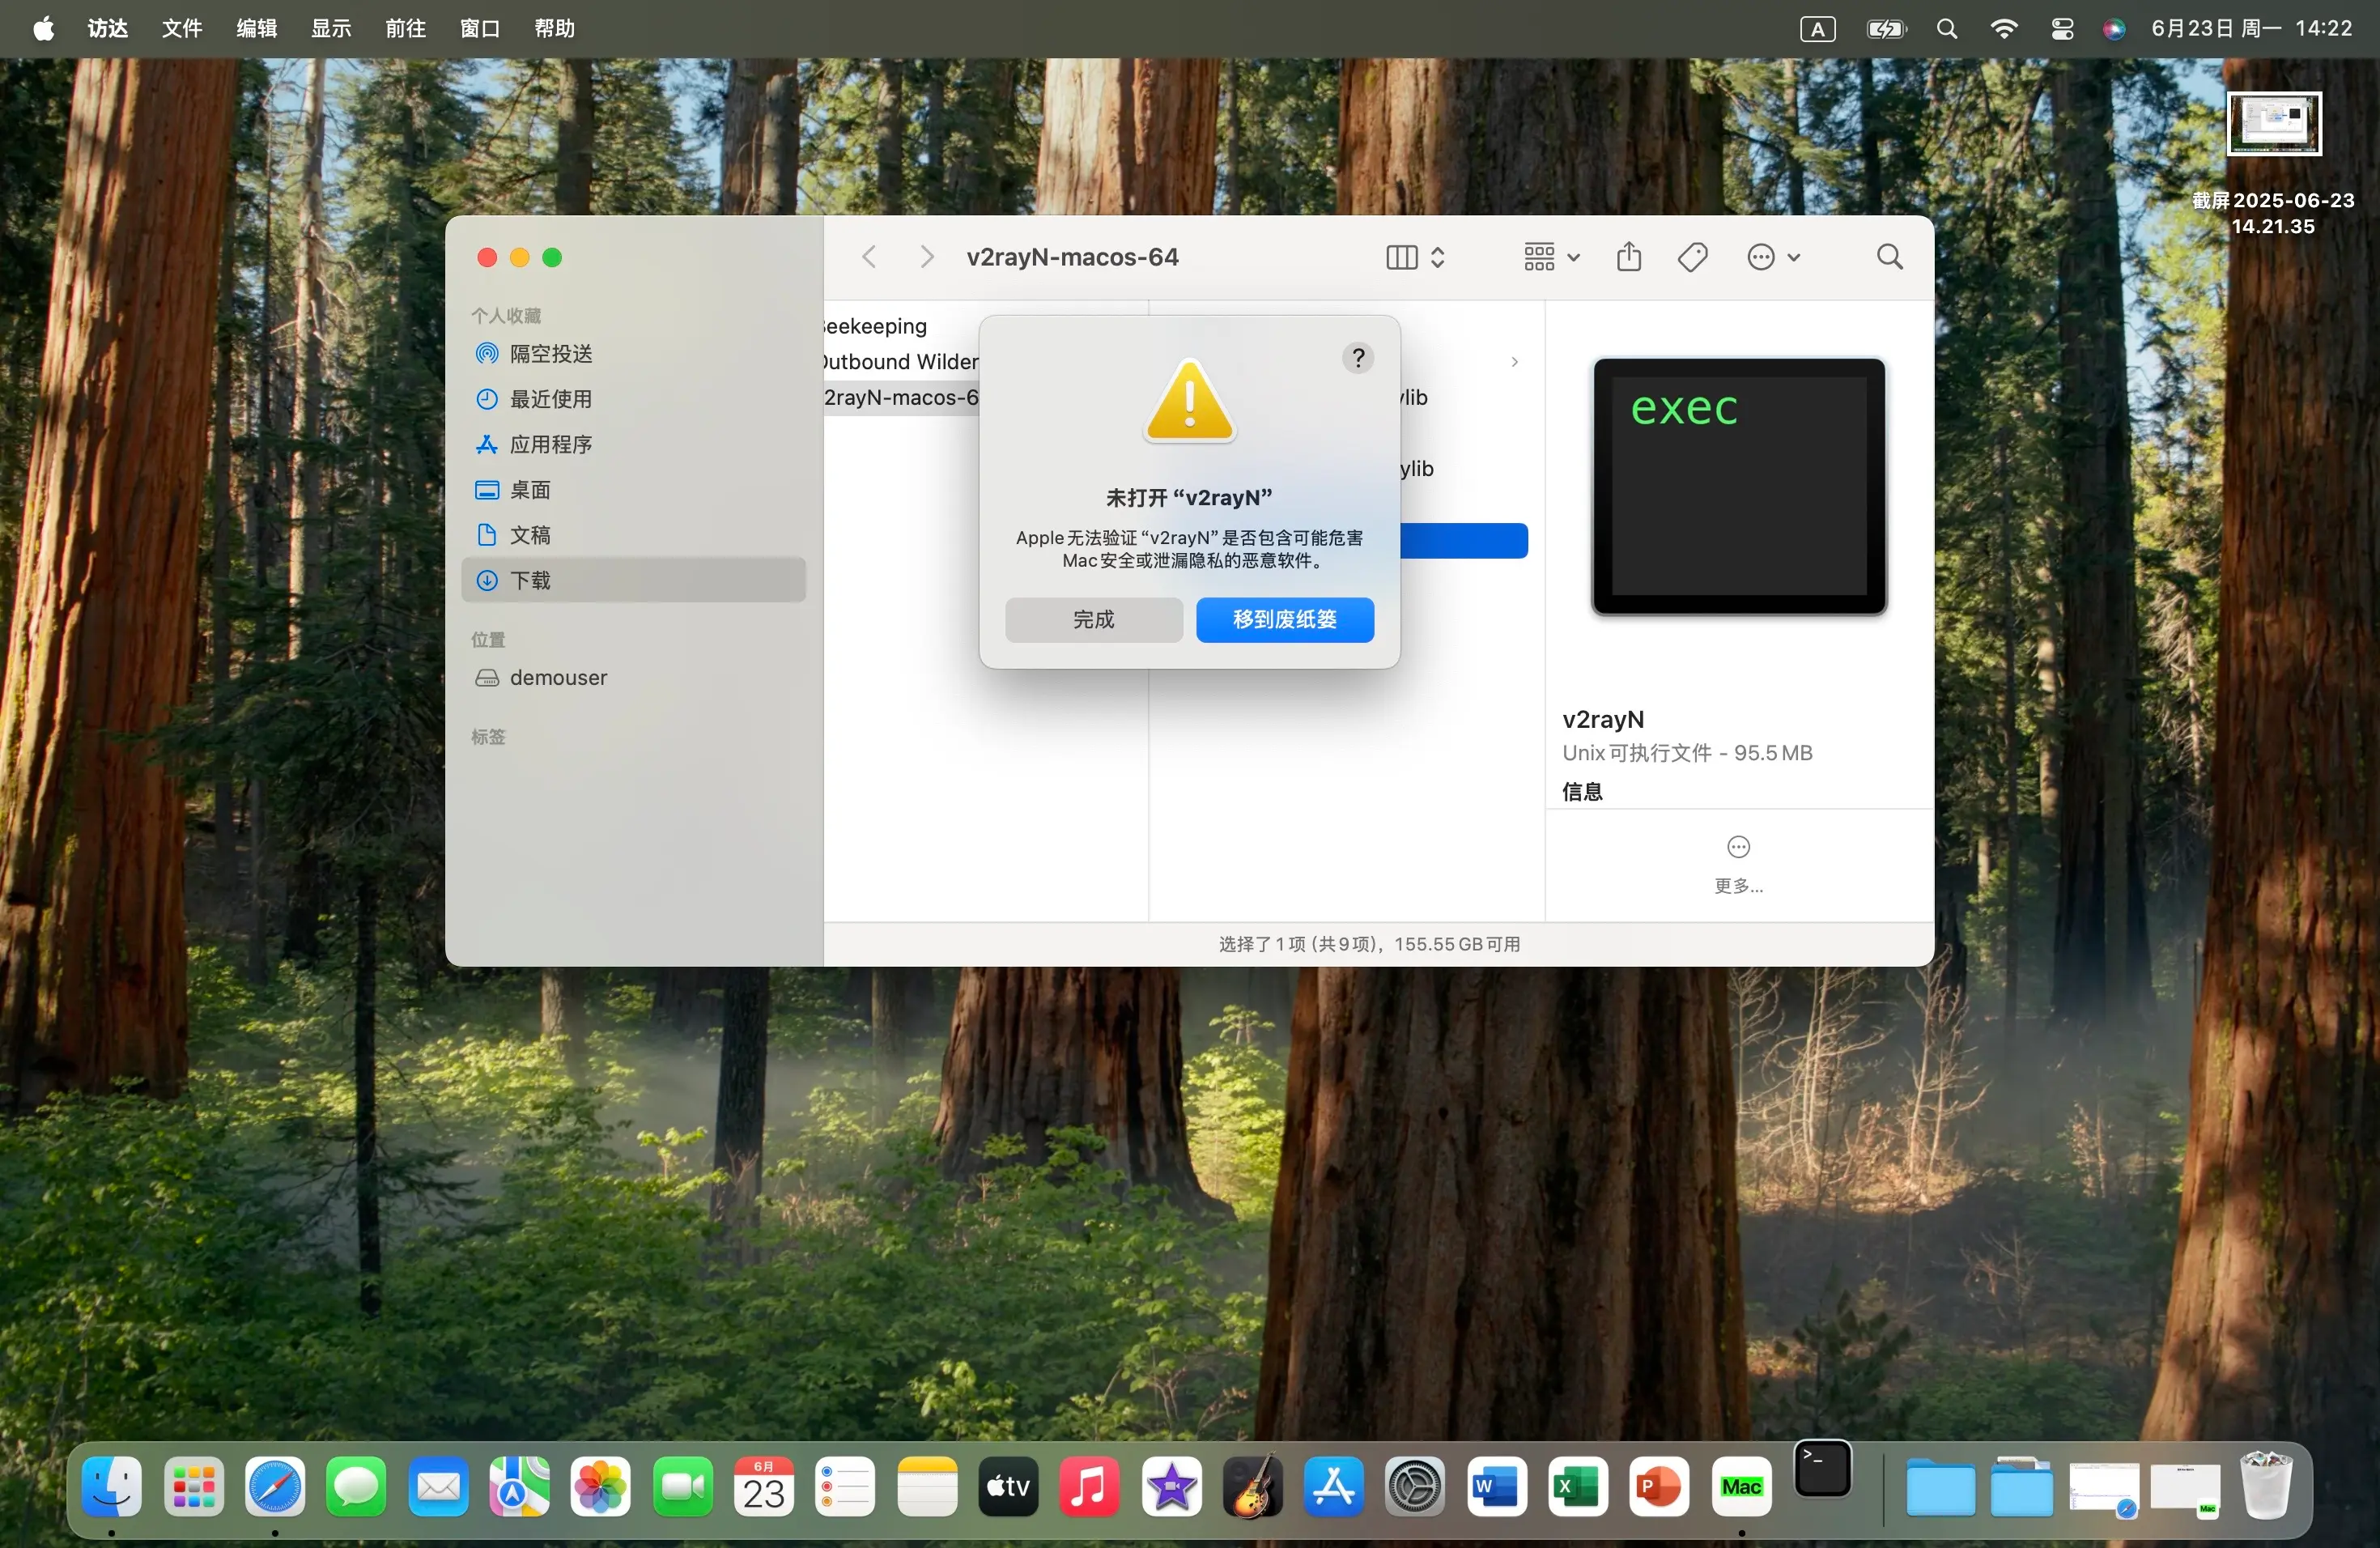
Task: Select 文稿 in the sidebar
Action: (x=634, y=535)
